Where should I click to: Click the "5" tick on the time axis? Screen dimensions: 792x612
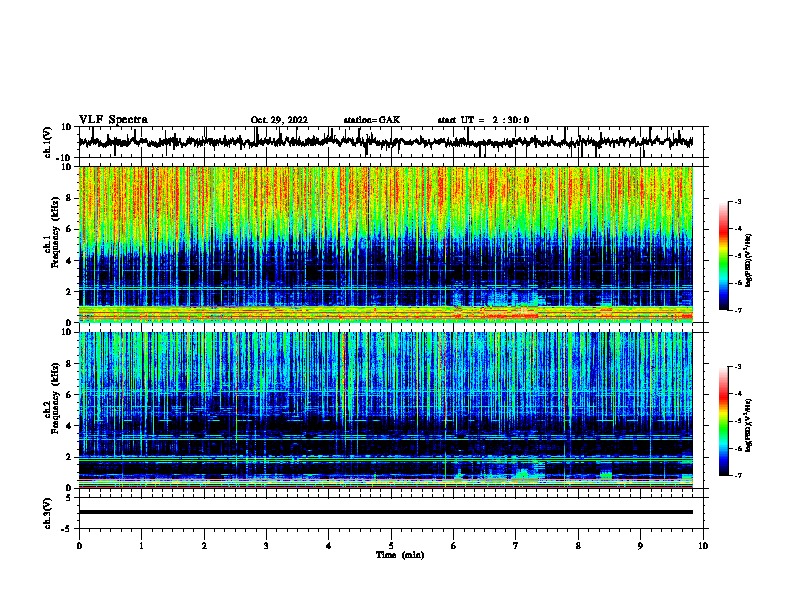(391, 546)
